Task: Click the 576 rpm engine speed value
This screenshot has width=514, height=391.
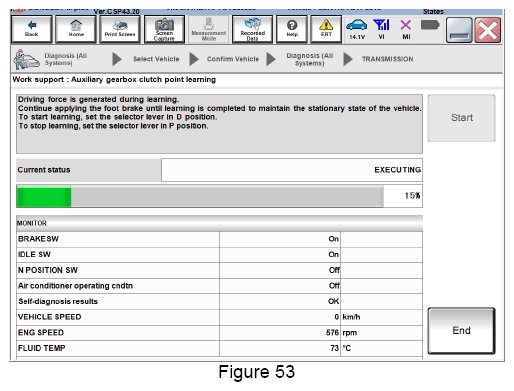Action: click(x=332, y=333)
